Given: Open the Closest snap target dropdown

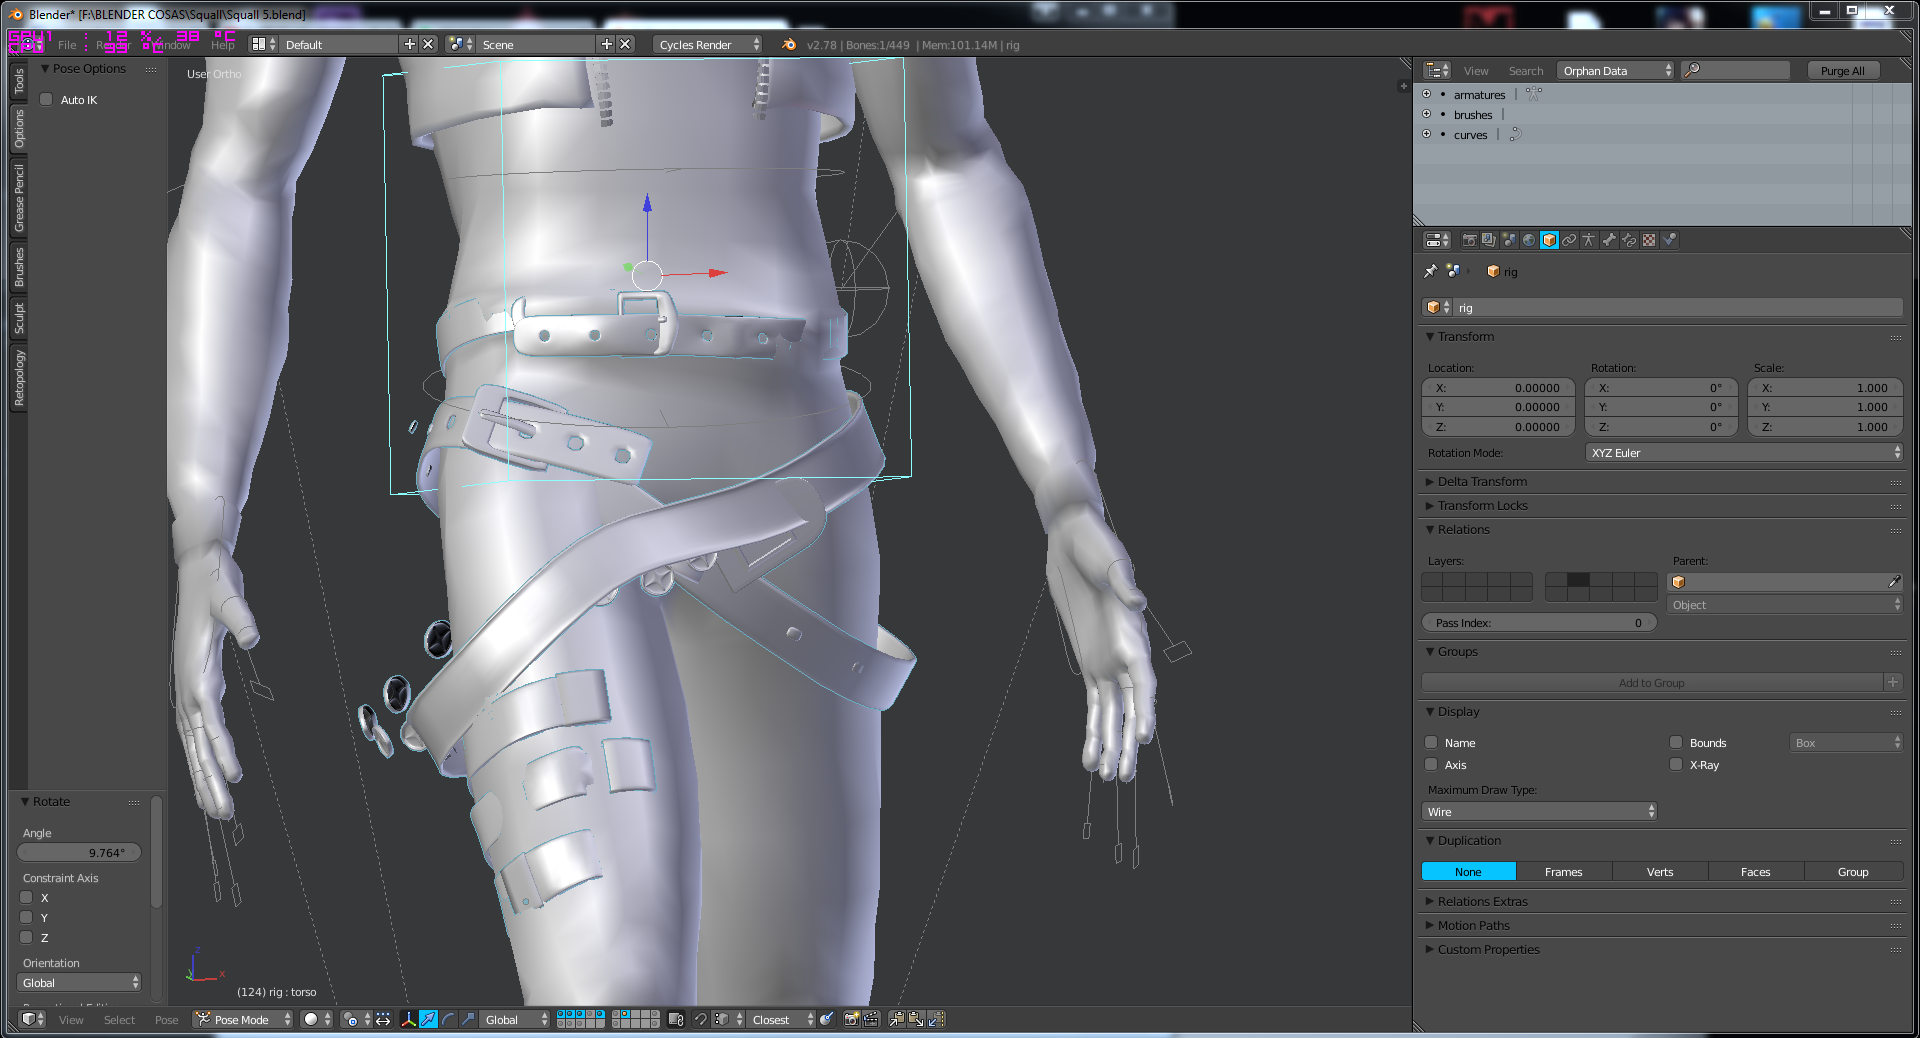Looking at the screenshot, I should (x=781, y=1019).
